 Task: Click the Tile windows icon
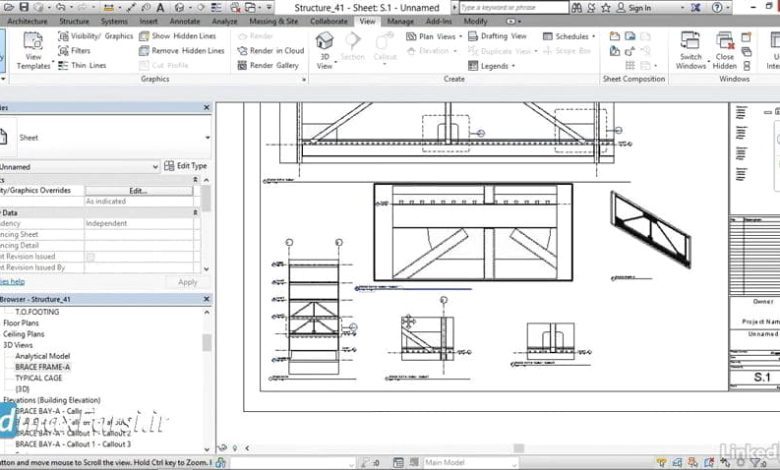click(x=747, y=66)
